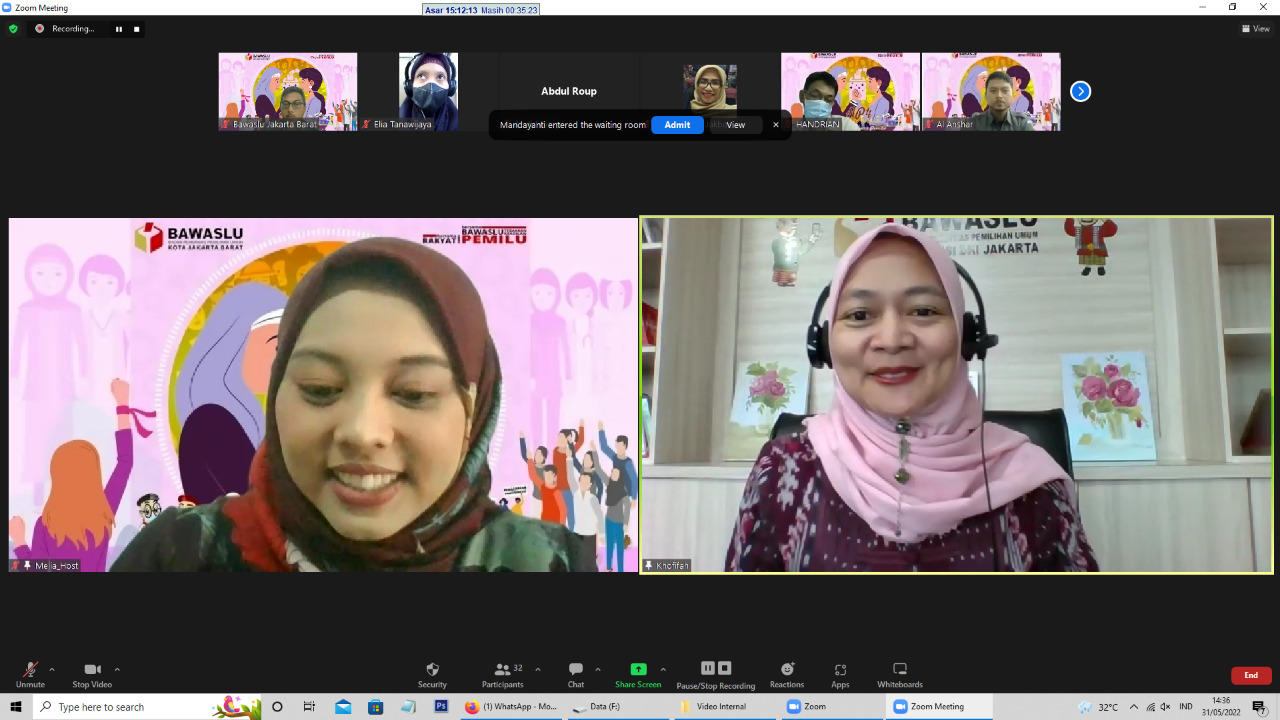Open the Participants panel
This screenshot has height=720, width=1280.
(502, 675)
